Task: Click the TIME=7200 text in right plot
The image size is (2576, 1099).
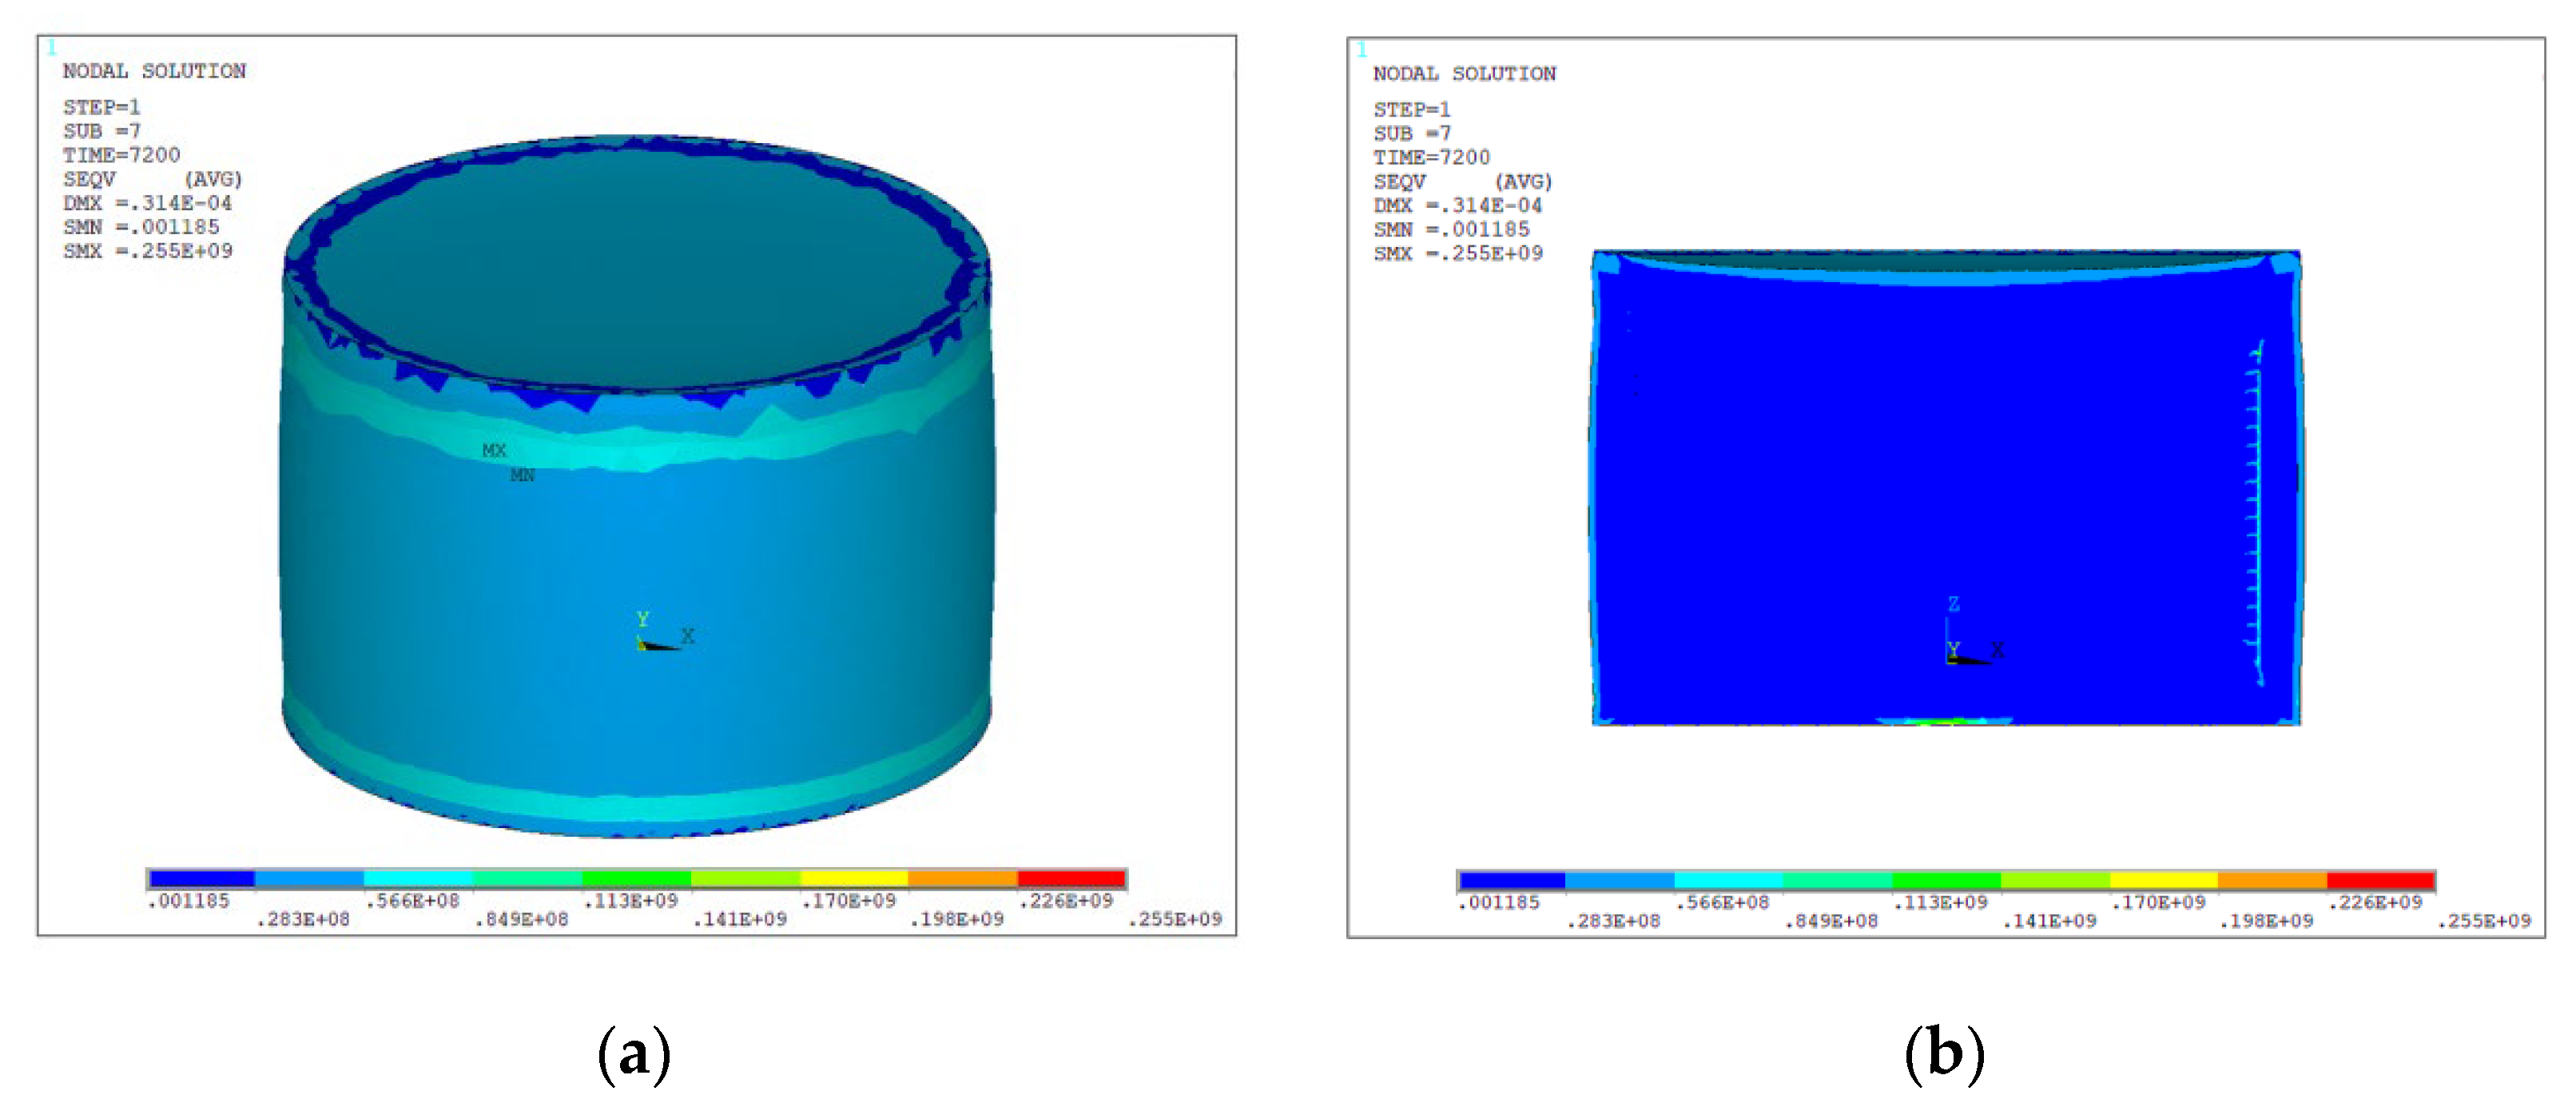Action: tap(1431, 157)
